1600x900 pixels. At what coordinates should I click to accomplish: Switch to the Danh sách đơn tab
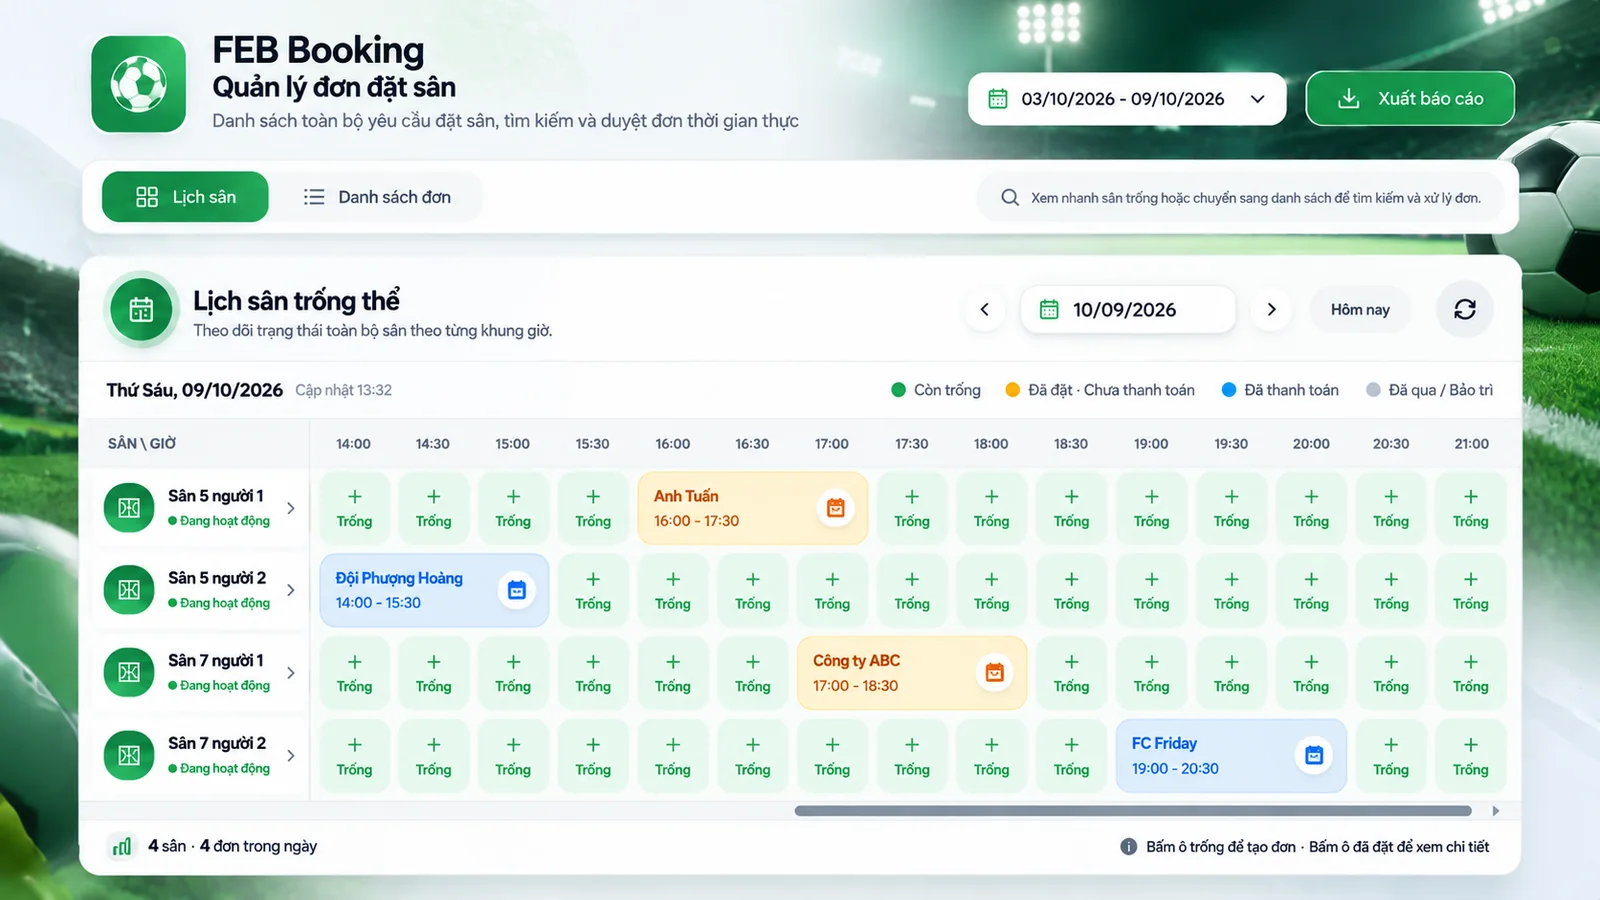[378, 197]
